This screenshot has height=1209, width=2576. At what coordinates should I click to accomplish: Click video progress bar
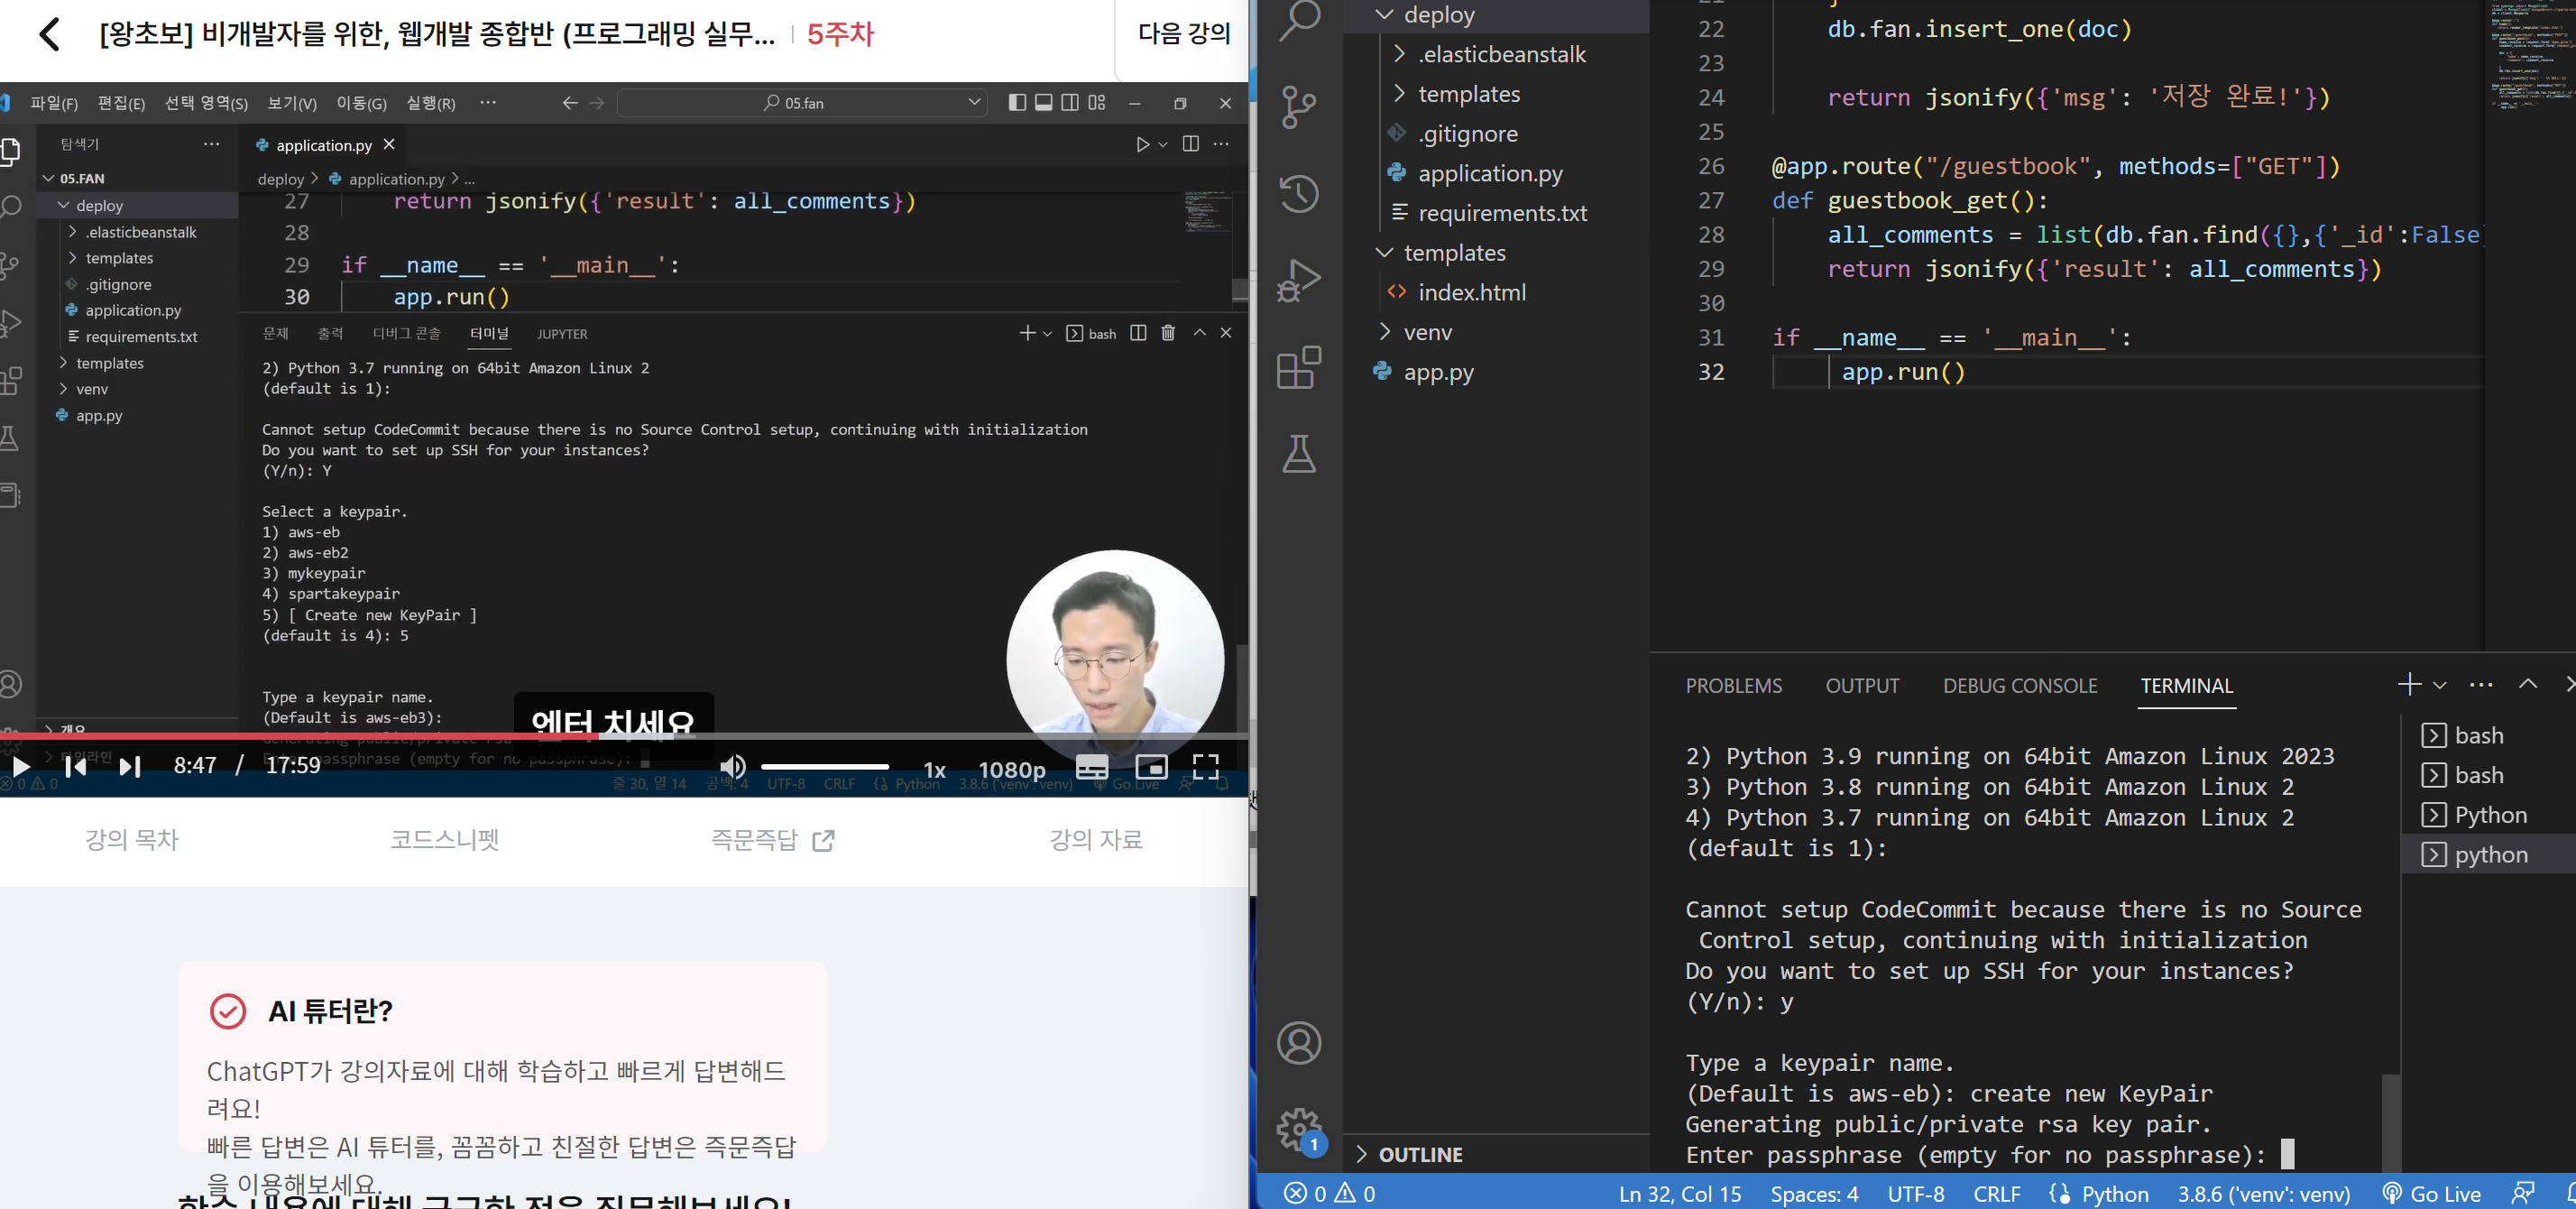pos(624,736)
